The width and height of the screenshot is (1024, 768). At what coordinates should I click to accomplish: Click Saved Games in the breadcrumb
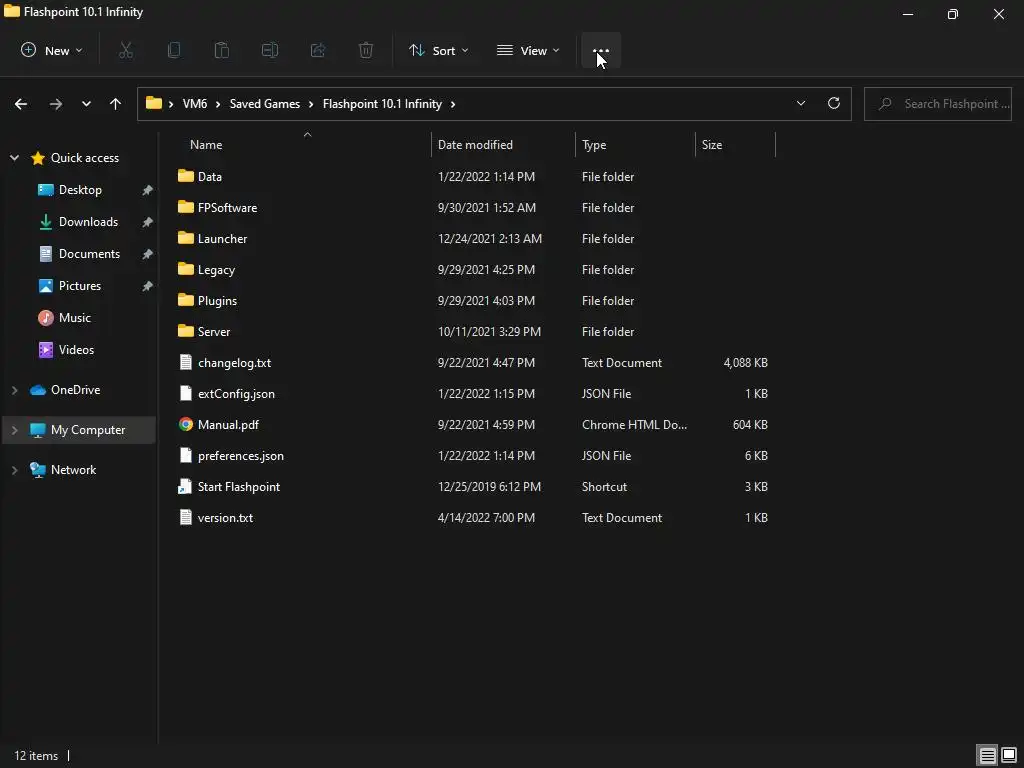pos(264,104)
